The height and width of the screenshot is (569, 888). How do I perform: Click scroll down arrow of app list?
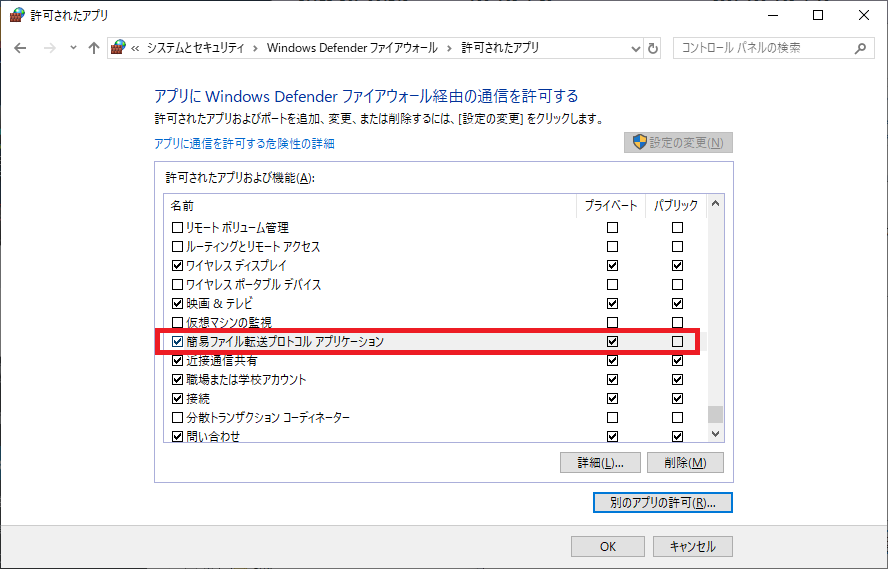coord(715,434)
